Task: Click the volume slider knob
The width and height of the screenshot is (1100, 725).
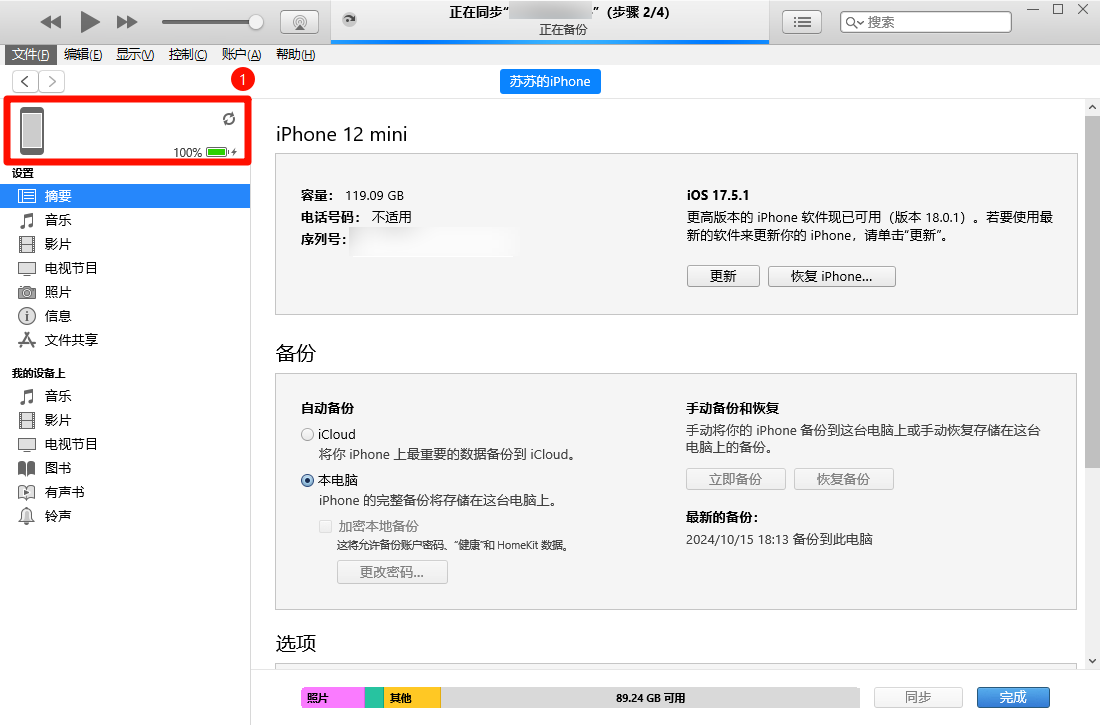Action: click(x=256, y=22)
